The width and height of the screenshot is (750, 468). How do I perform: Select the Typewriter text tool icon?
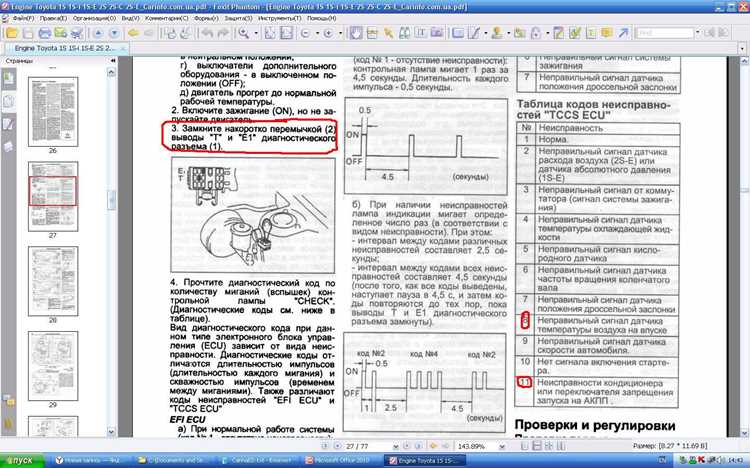(x=421, y=33)
